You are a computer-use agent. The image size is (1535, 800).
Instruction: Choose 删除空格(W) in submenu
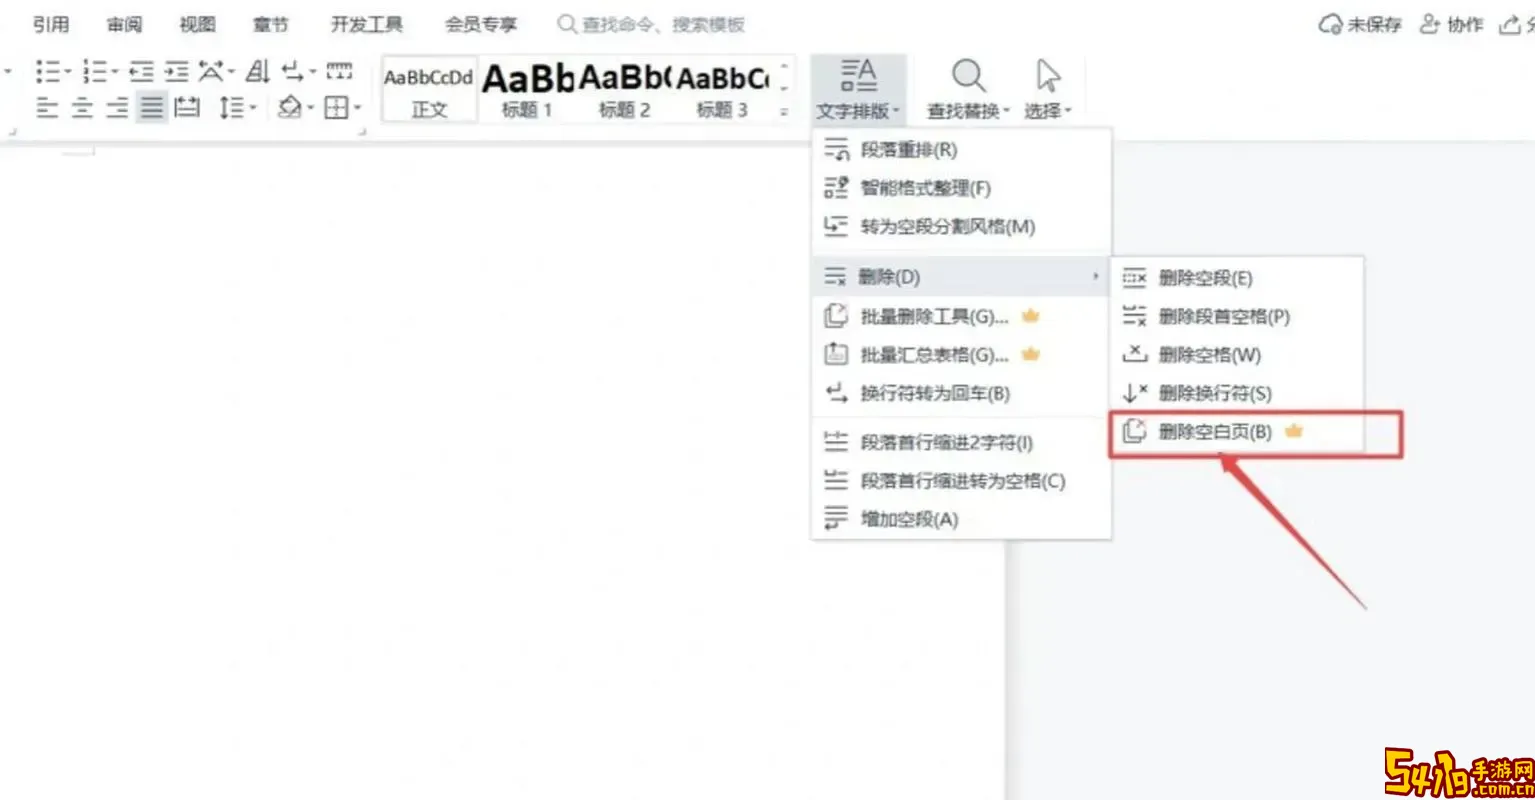pos(1238,354)
